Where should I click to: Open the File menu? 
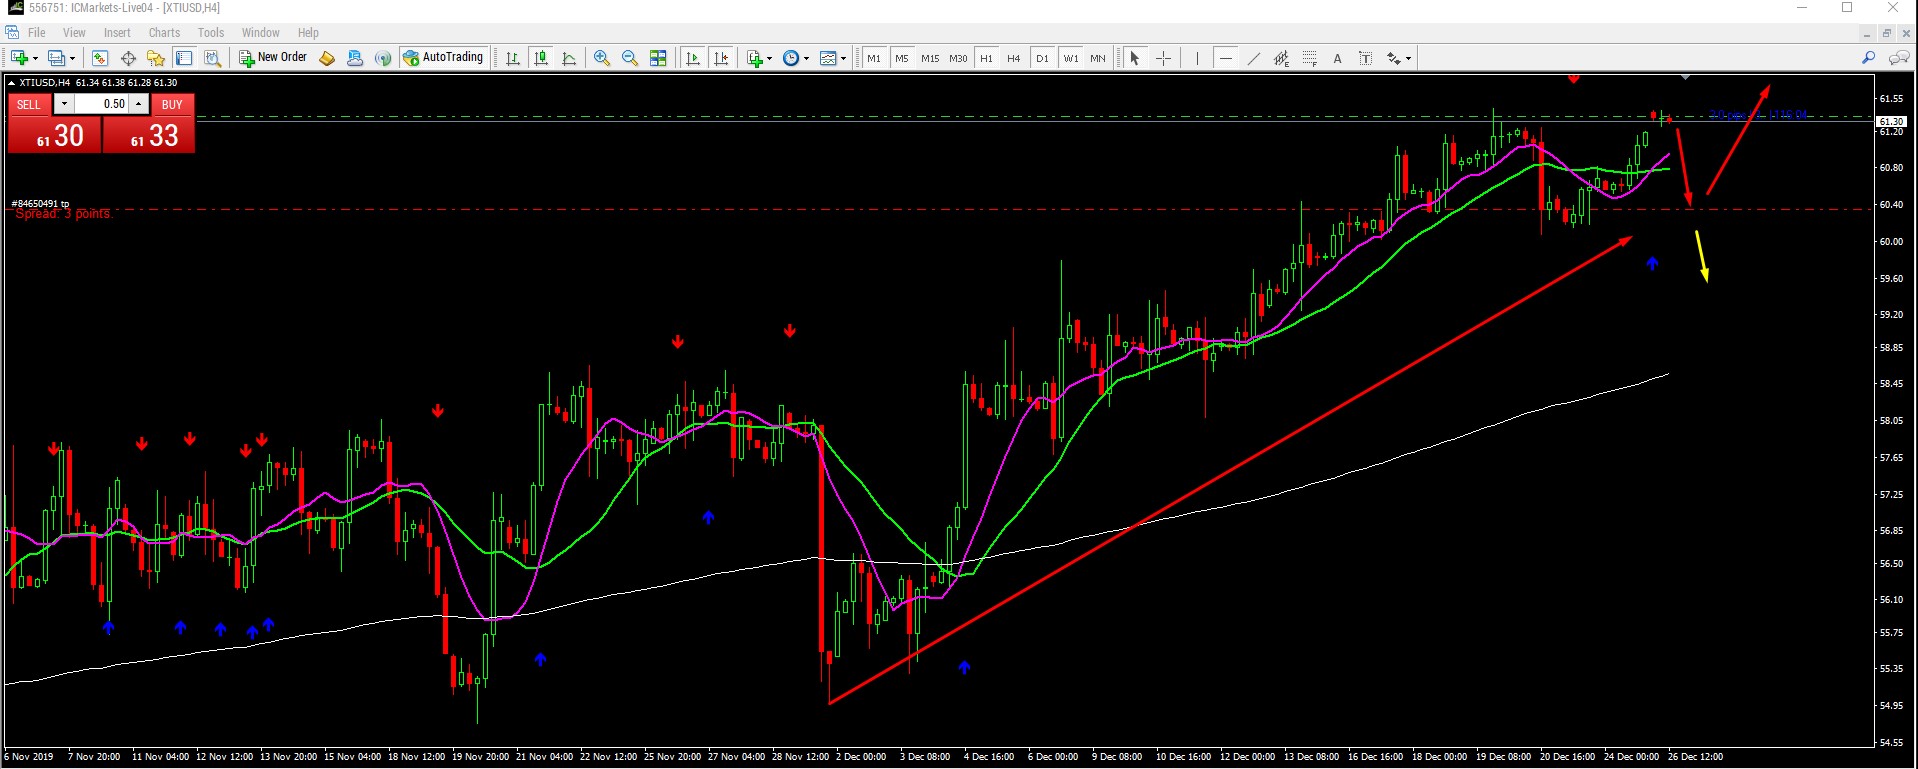click(37, 33)
